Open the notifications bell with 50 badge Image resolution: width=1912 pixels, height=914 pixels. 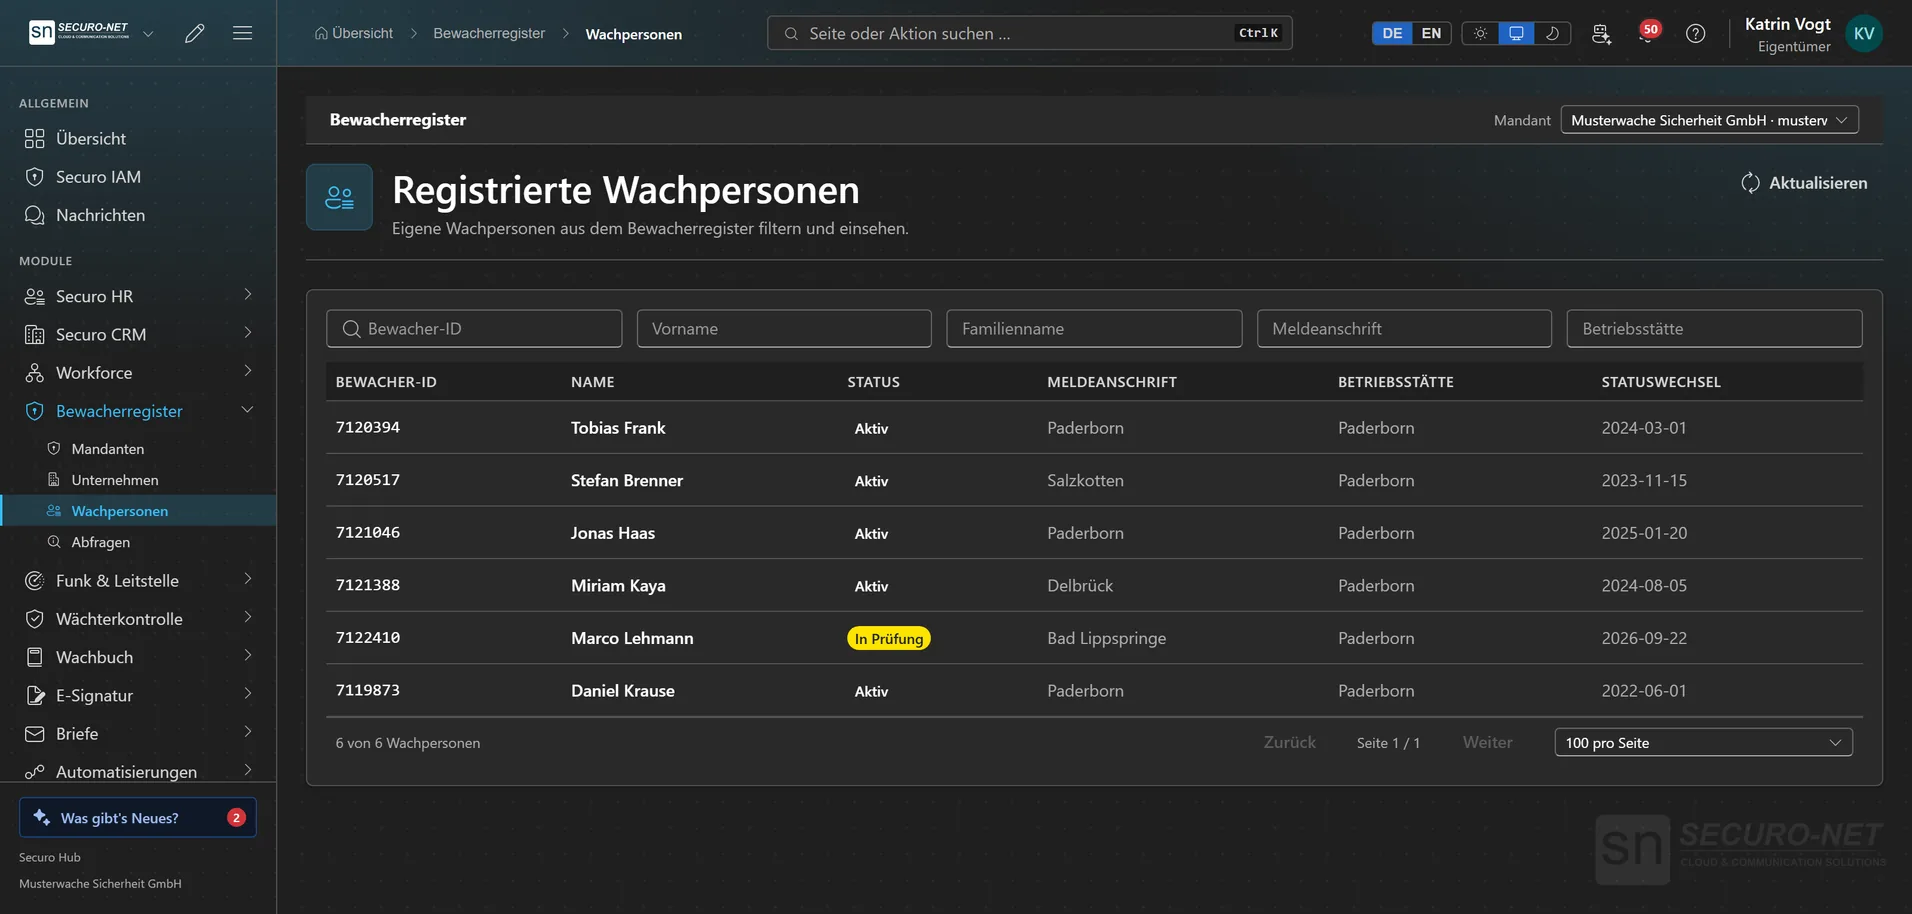tap(1647, 33)
